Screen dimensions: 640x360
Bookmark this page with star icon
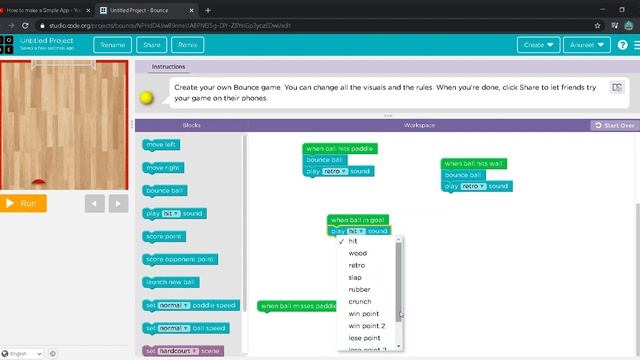coord(598,25)
